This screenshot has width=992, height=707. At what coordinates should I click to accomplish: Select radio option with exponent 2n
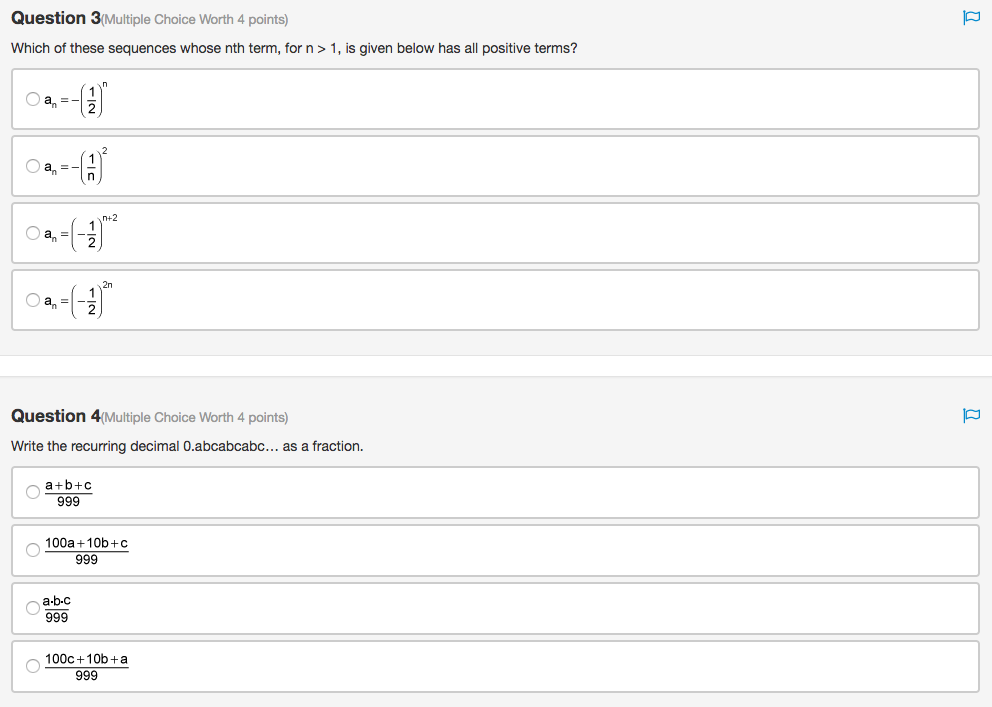pyautogui.click(x=33, y=300)
